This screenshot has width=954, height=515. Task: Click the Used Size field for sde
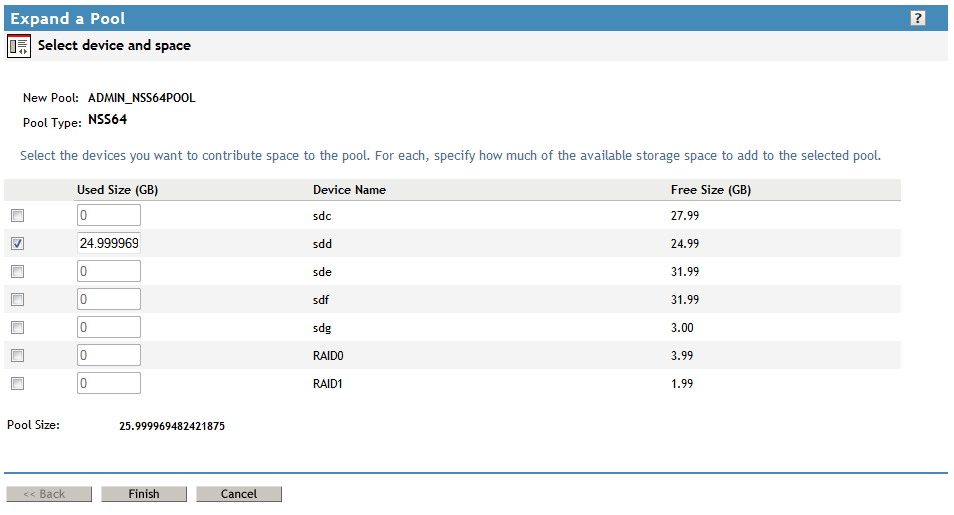coord(109,271)
